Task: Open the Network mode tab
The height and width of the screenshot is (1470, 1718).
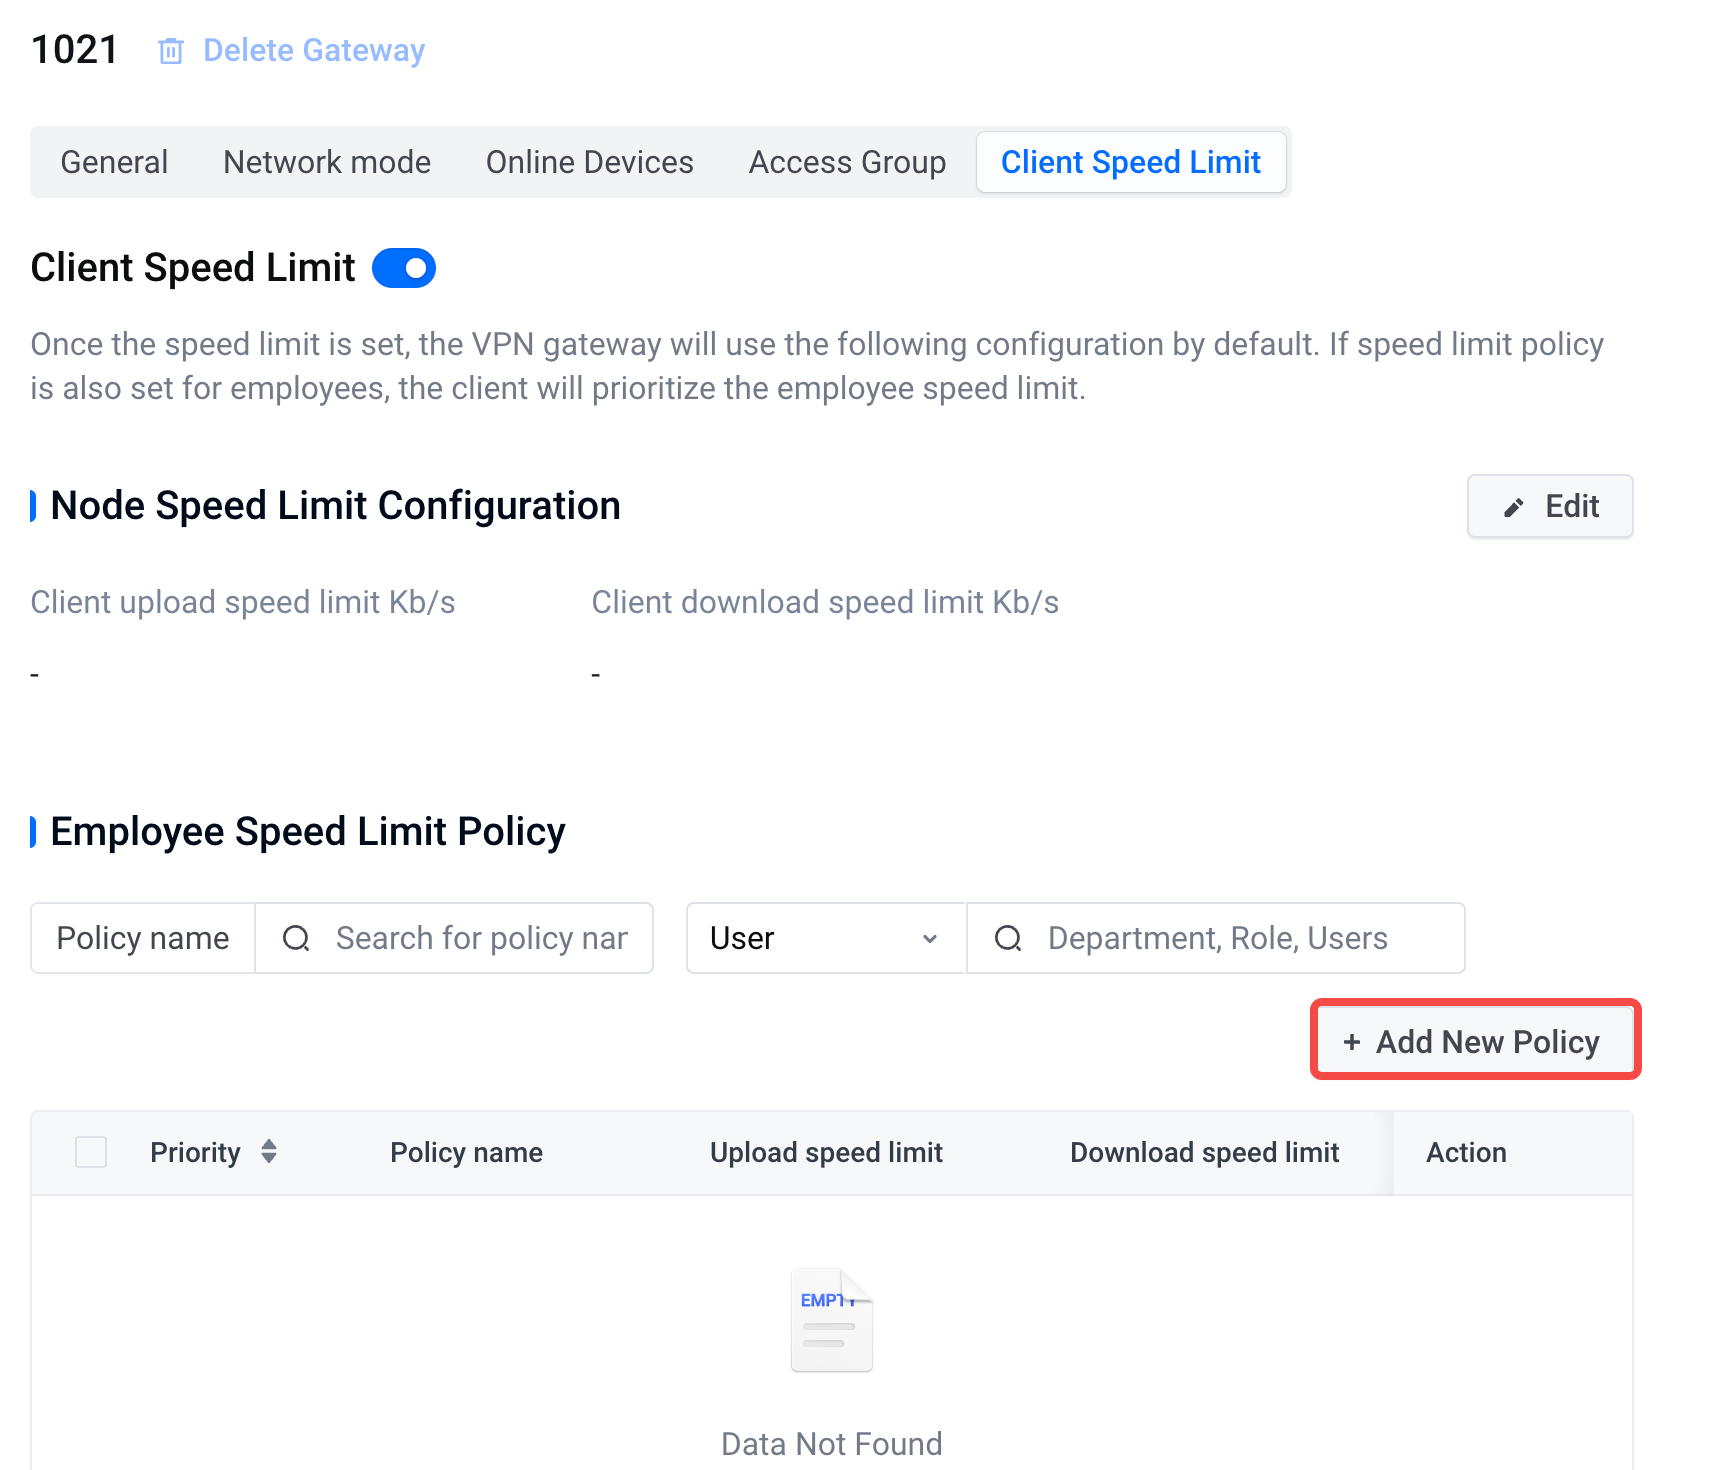Action: tap(327, 162)
